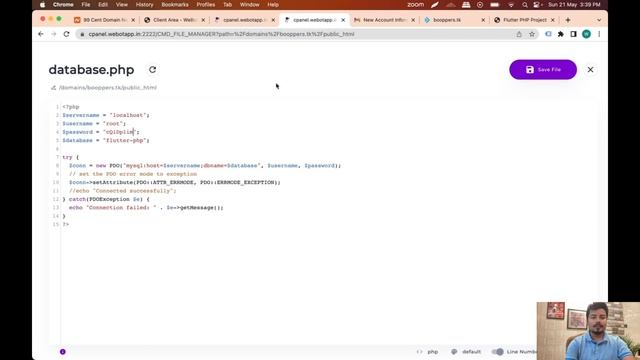Toggle the Line Numbers switch
This screenshot has width=640, height=360.
coord(497,351)
